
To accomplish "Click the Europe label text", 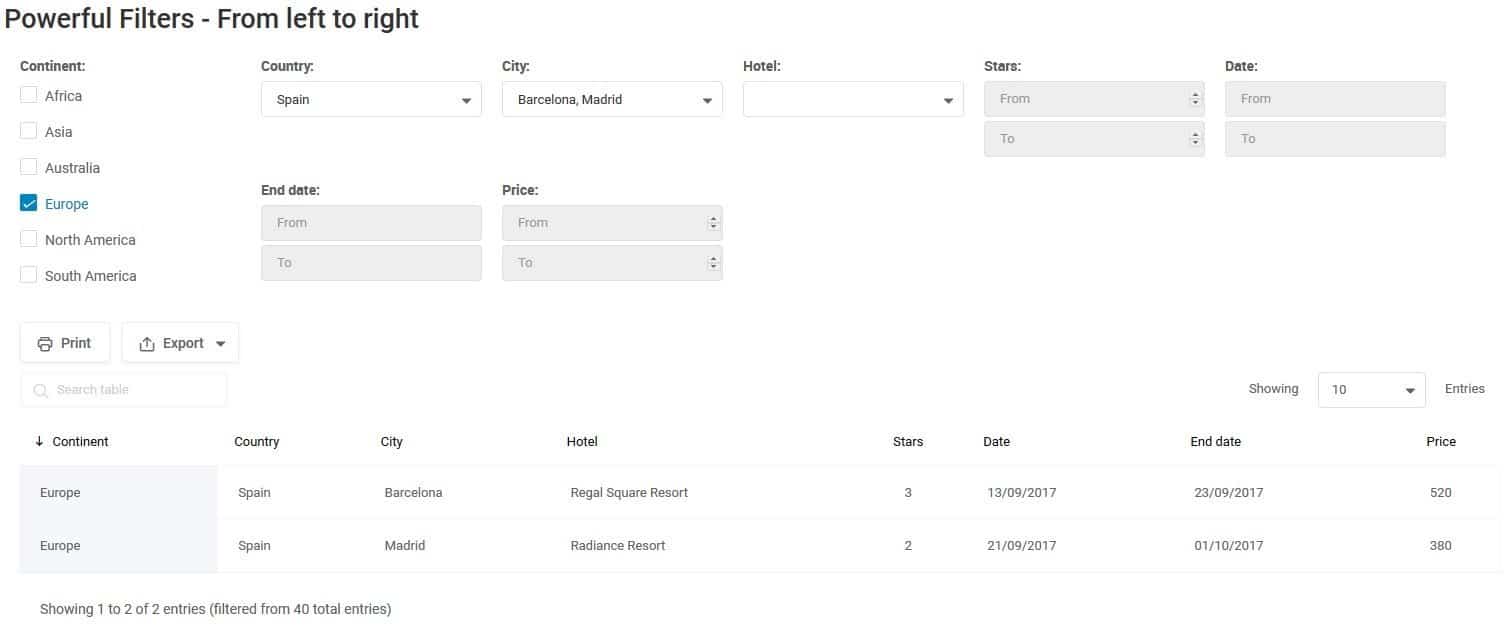I will [67, 204].
